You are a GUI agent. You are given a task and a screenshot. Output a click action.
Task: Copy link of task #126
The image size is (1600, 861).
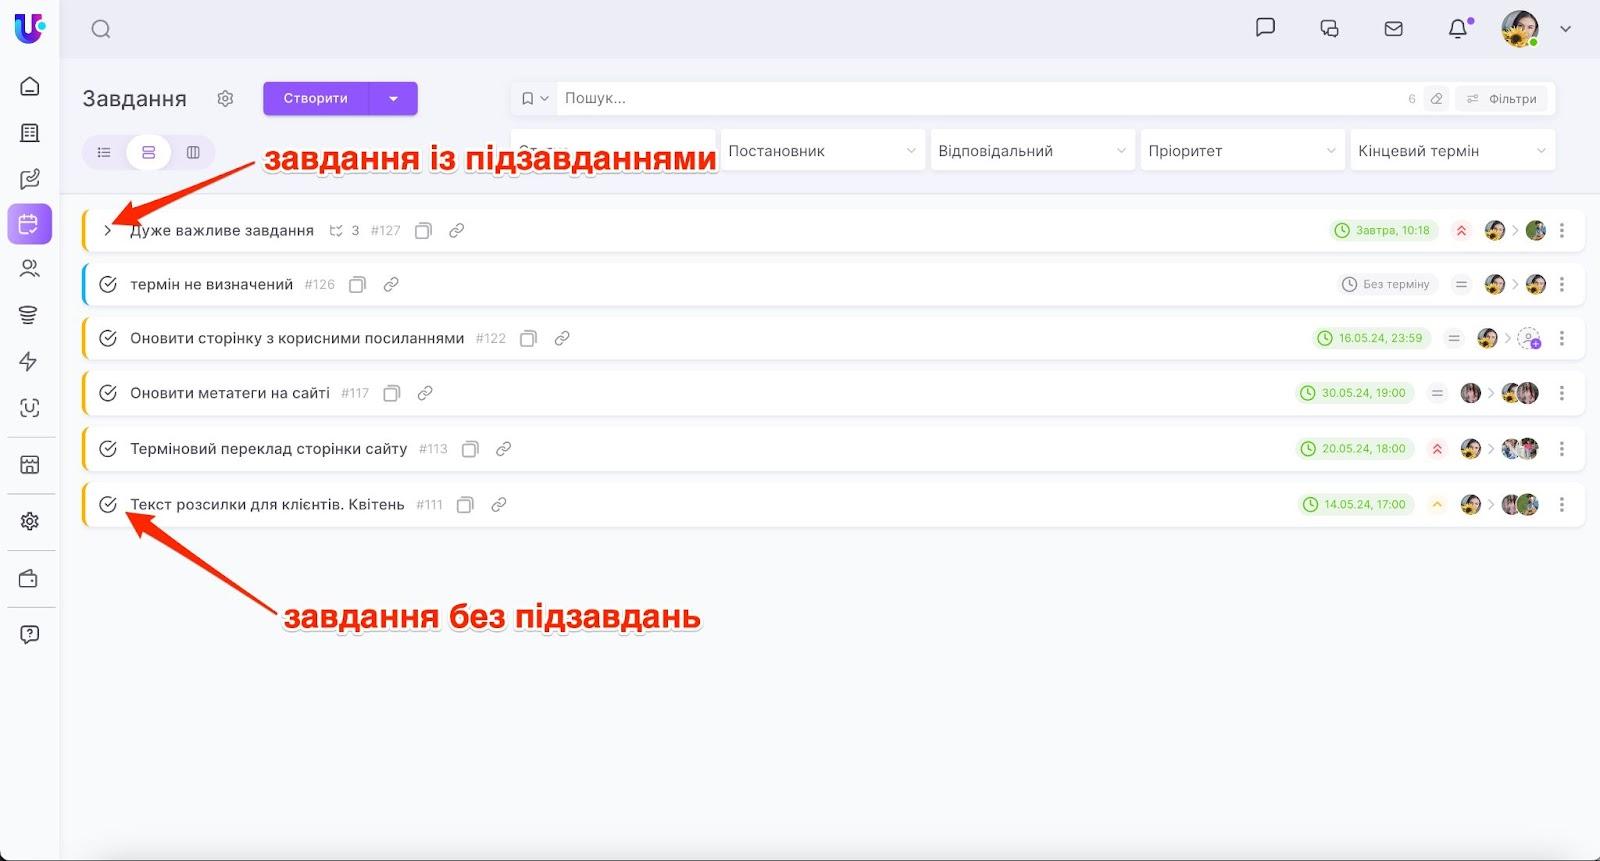(x=391, y=284)
